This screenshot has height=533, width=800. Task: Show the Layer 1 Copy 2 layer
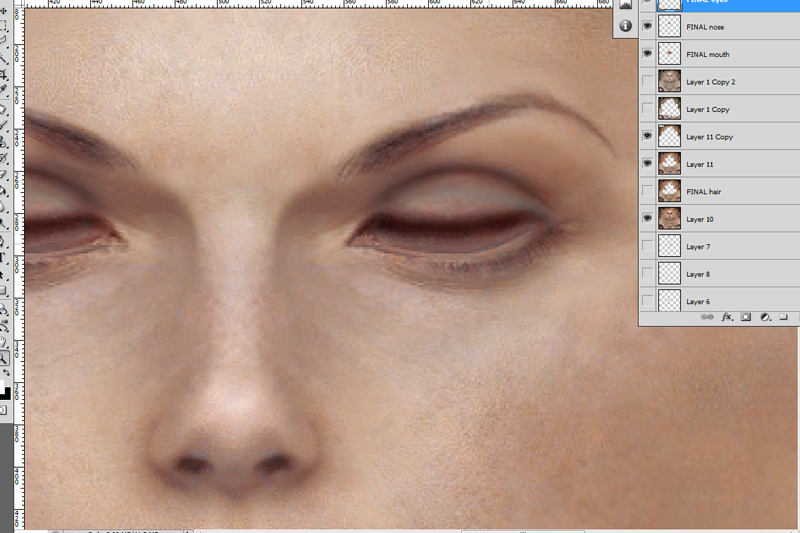tap(647, 81)
